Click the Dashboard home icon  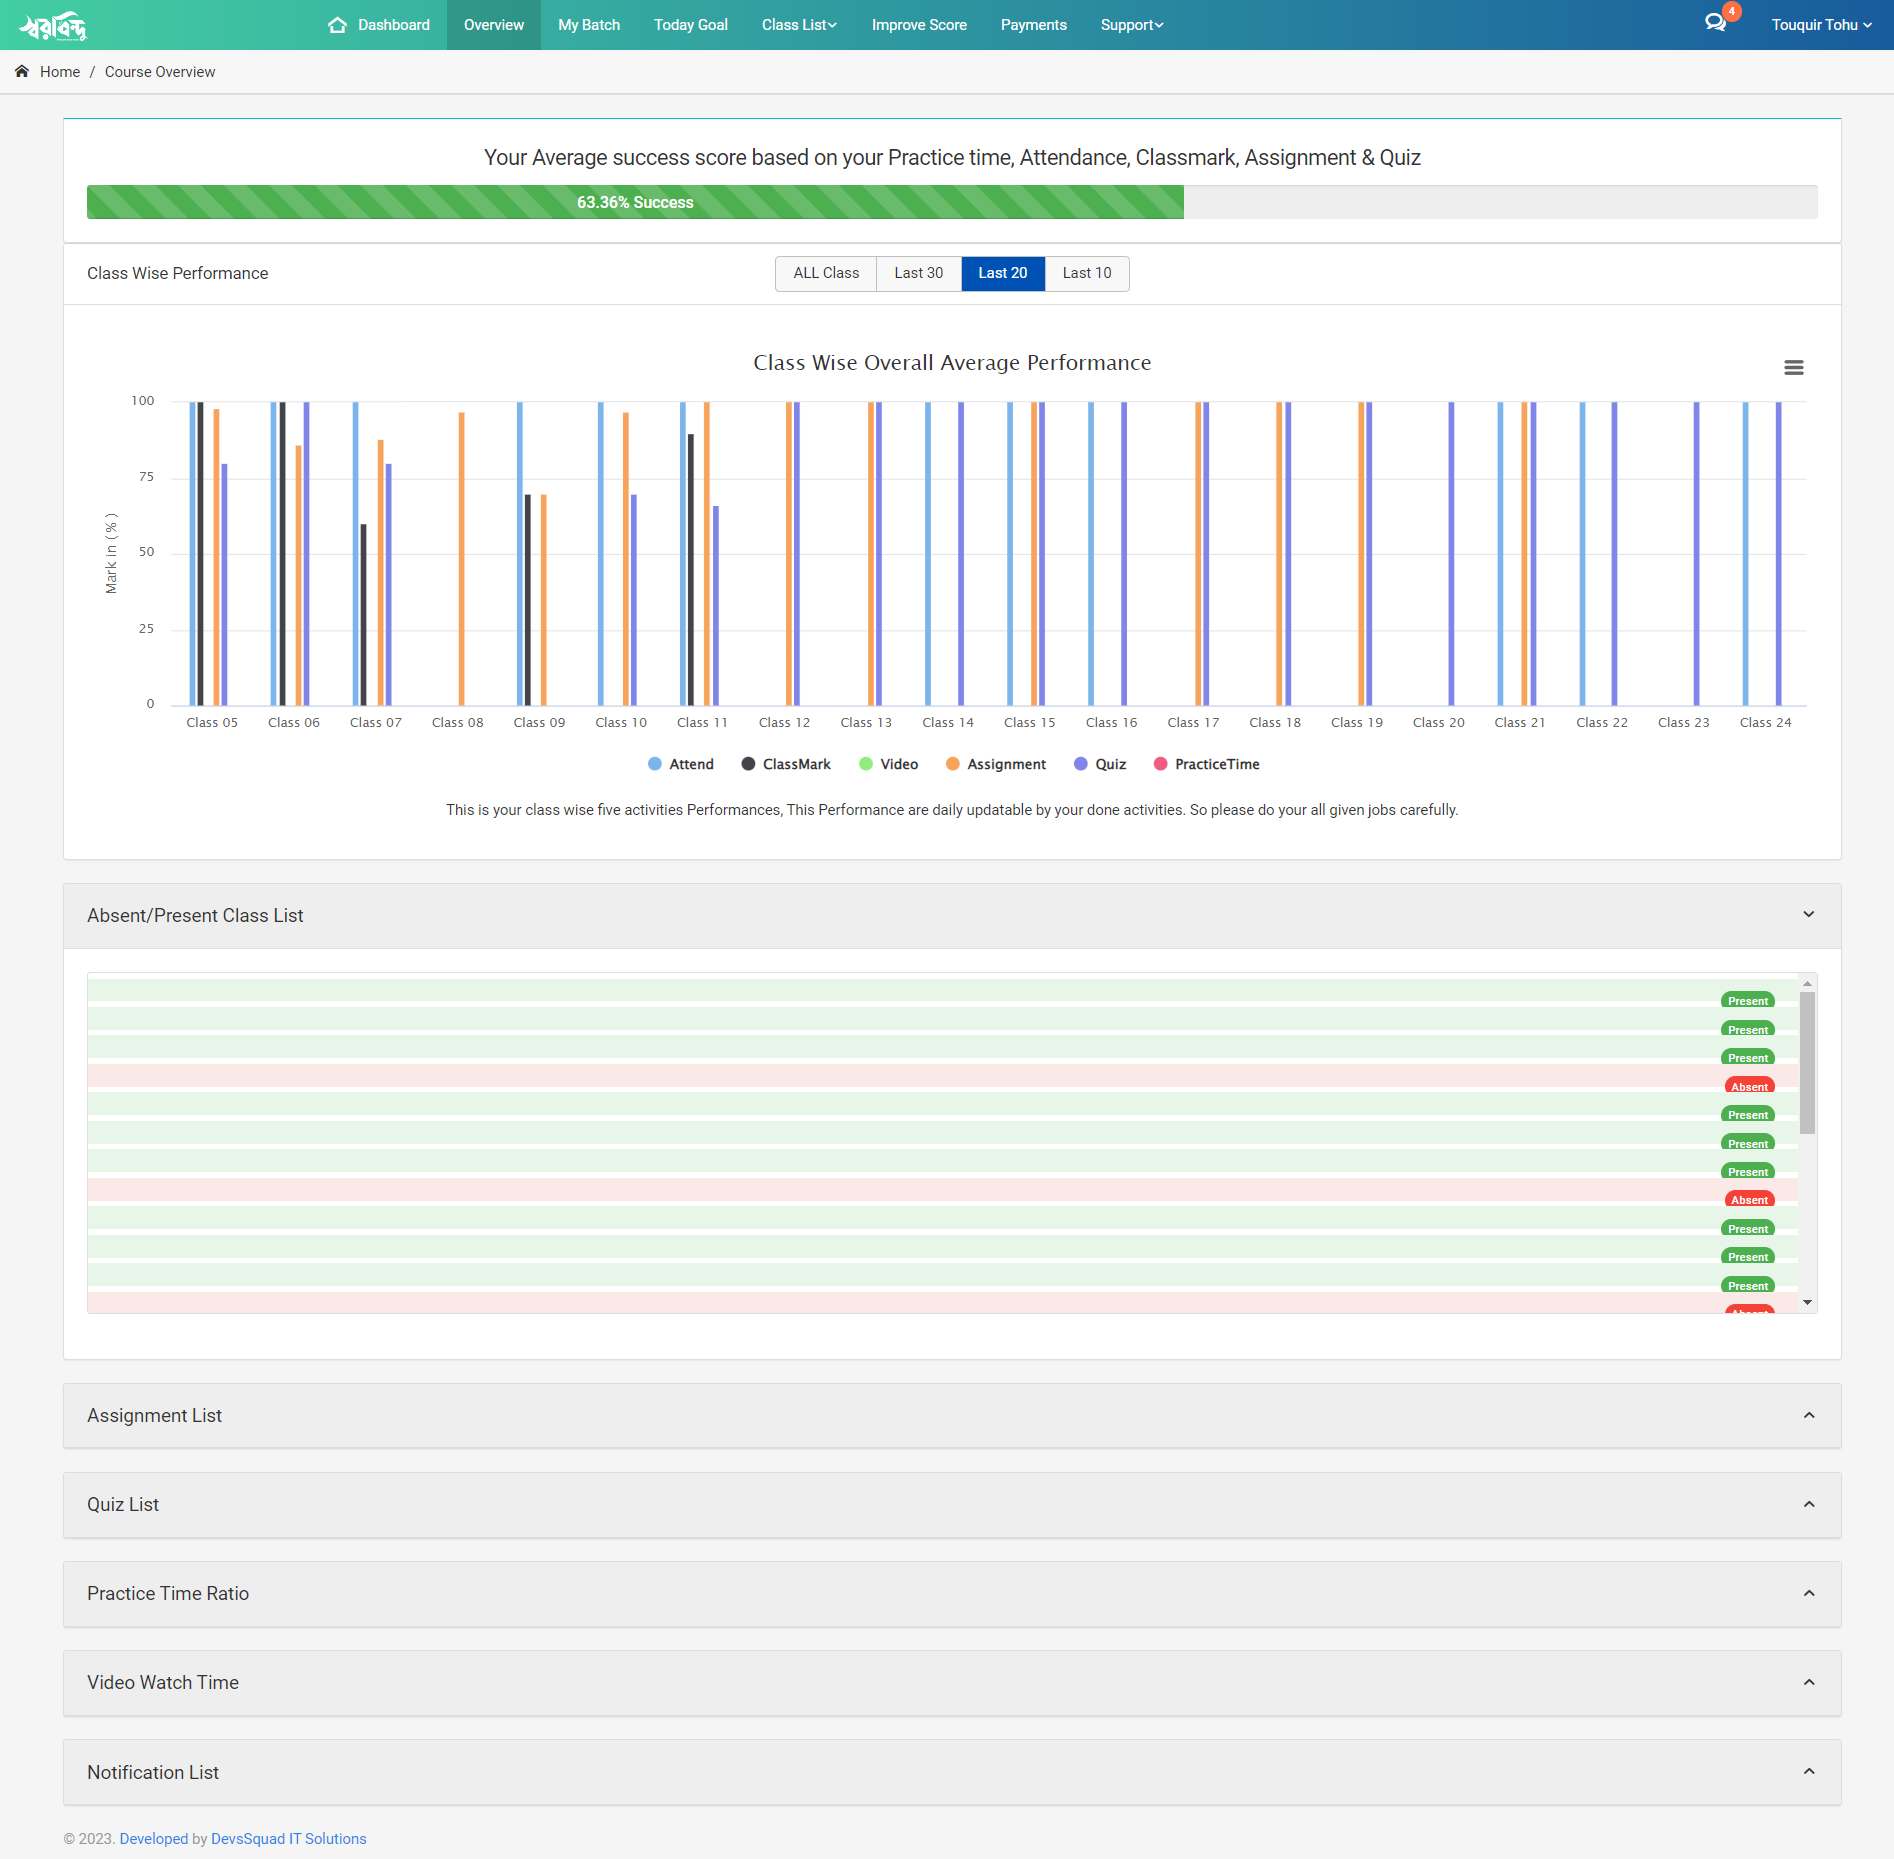(x=337, y=25)
